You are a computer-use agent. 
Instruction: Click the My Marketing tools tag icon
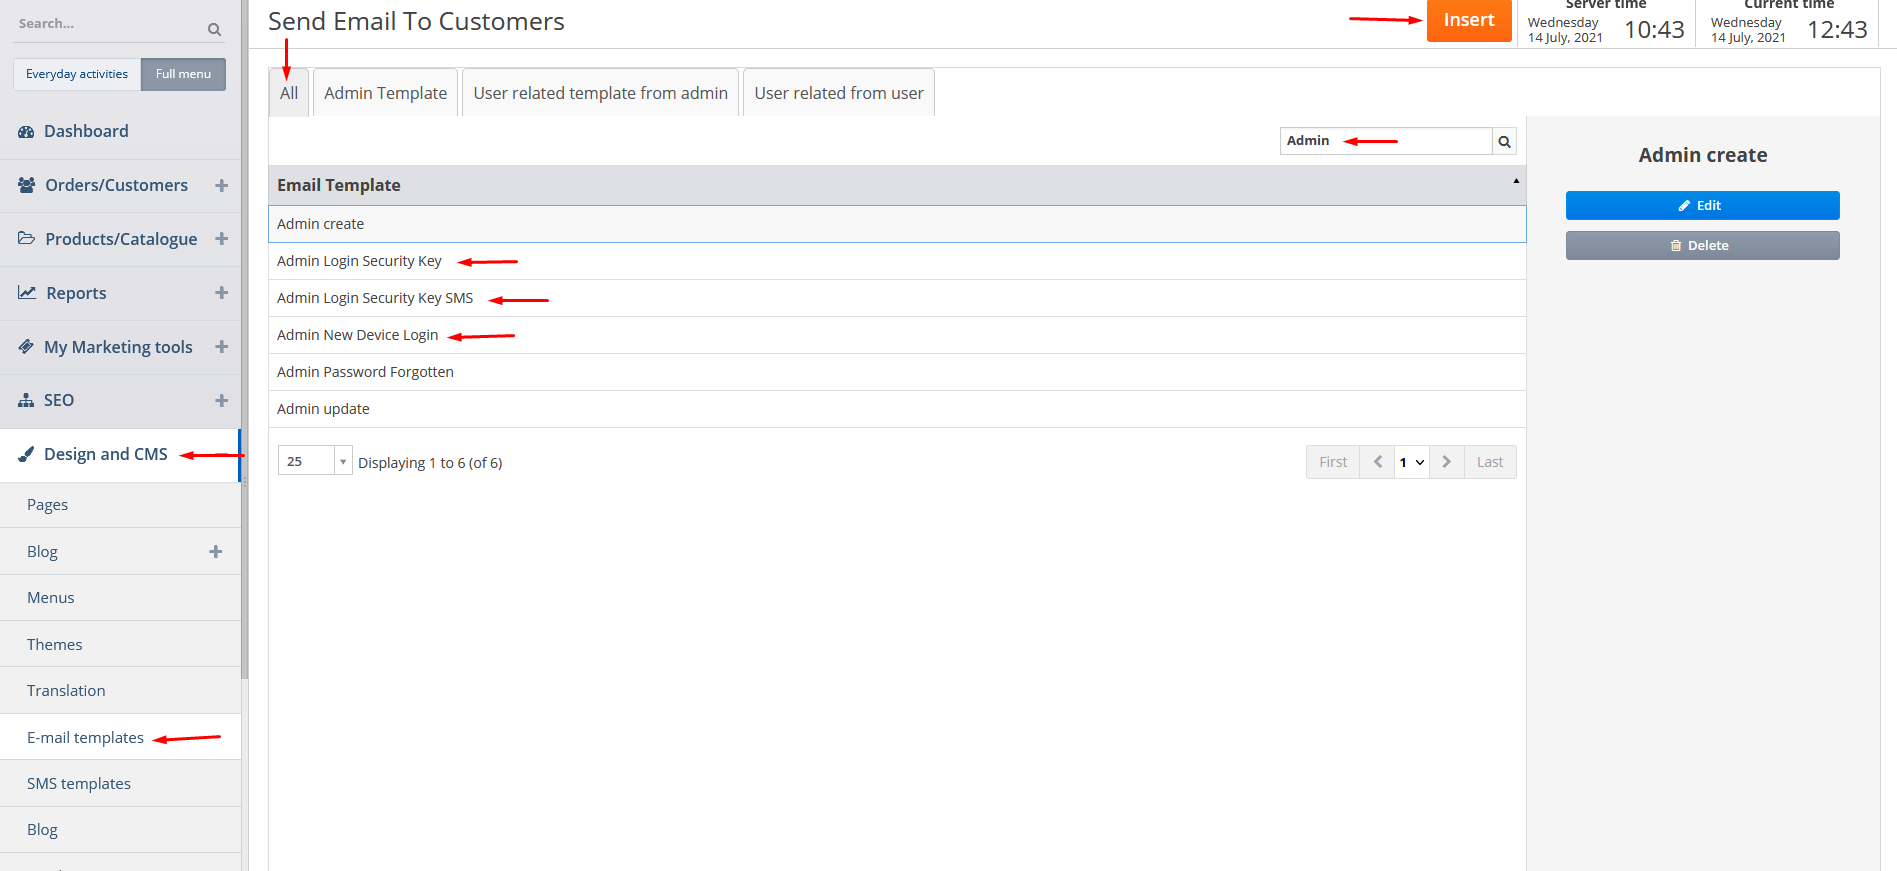click(x=27, y=347)
